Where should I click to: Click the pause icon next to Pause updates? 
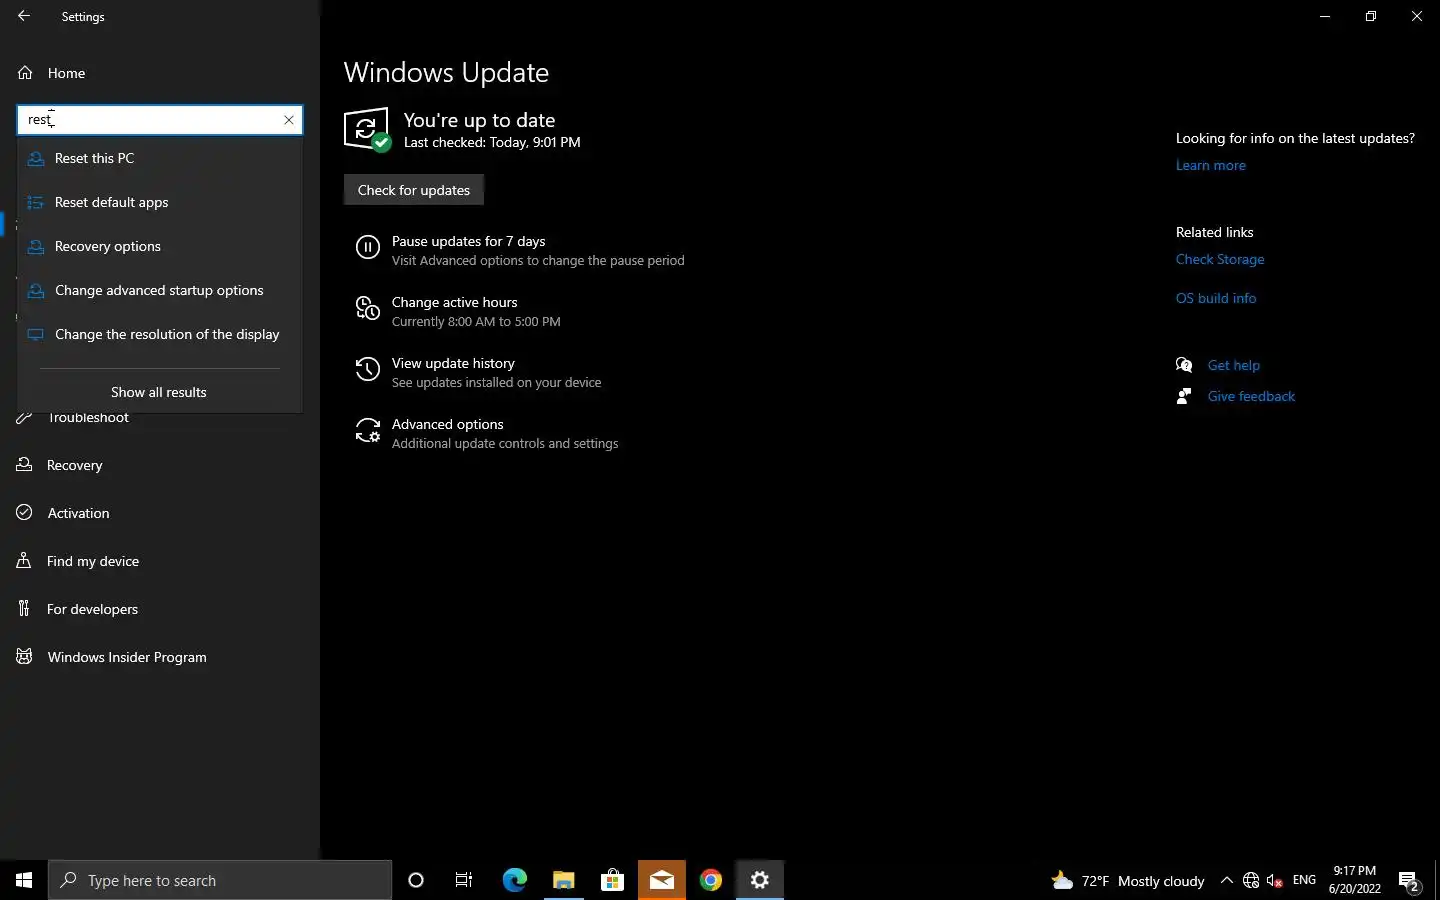[x=368, y=248]
